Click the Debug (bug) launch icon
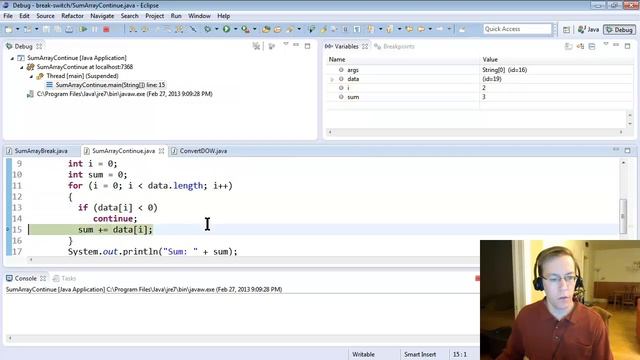 pyautogui.click(x=207, y=29)
